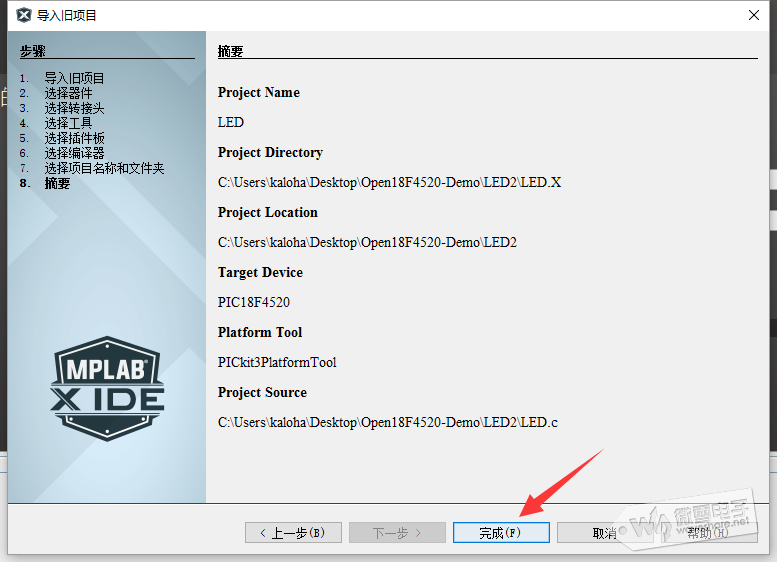Select step 7 选择项目名称和文件夹

pyautogui.click(x=104, y=168)
